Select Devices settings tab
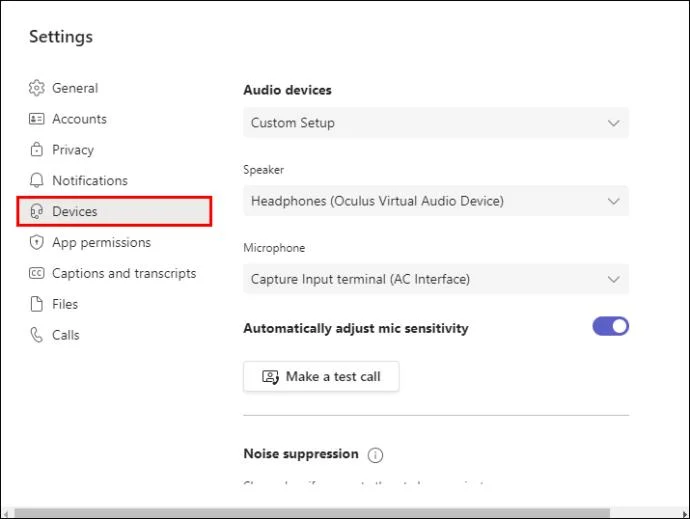Image resolution: width=690 pixels, height=519 pixels. tap(114, 212)
